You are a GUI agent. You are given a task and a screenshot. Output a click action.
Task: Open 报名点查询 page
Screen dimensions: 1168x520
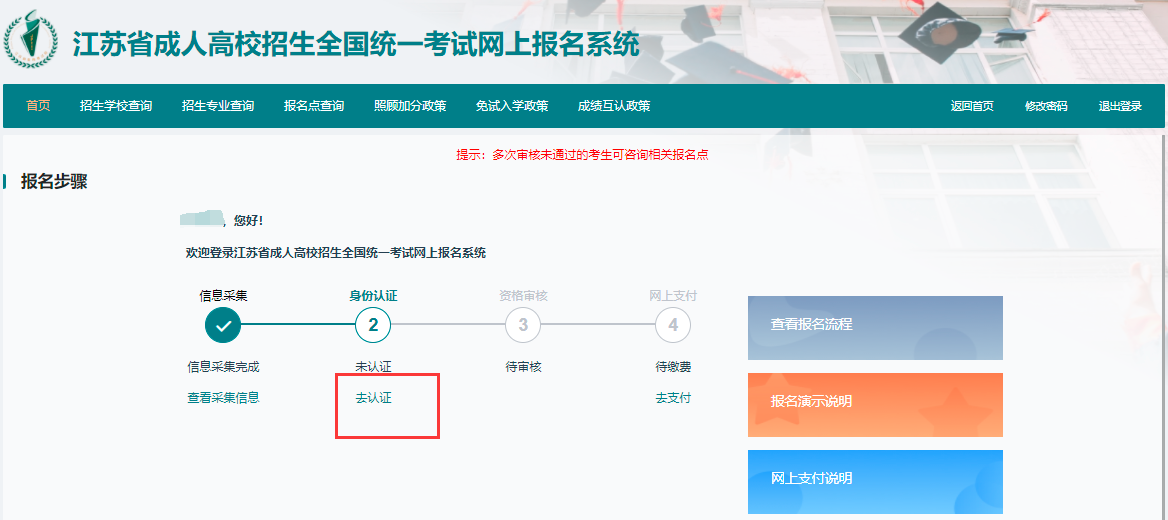point(314,106)
